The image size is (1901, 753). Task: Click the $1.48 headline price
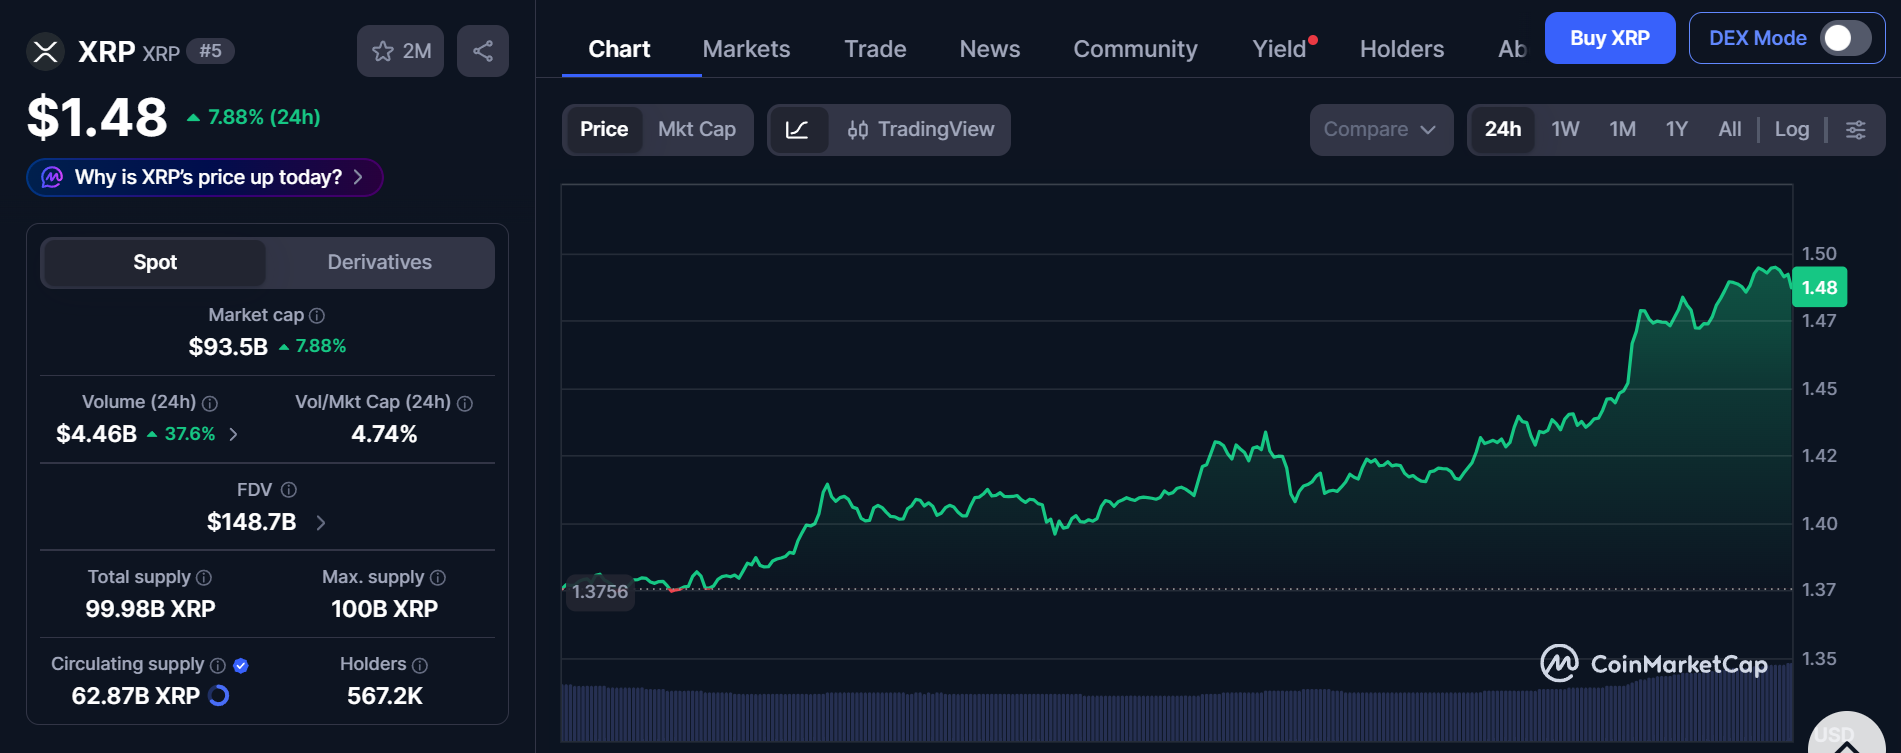point(97,117)
